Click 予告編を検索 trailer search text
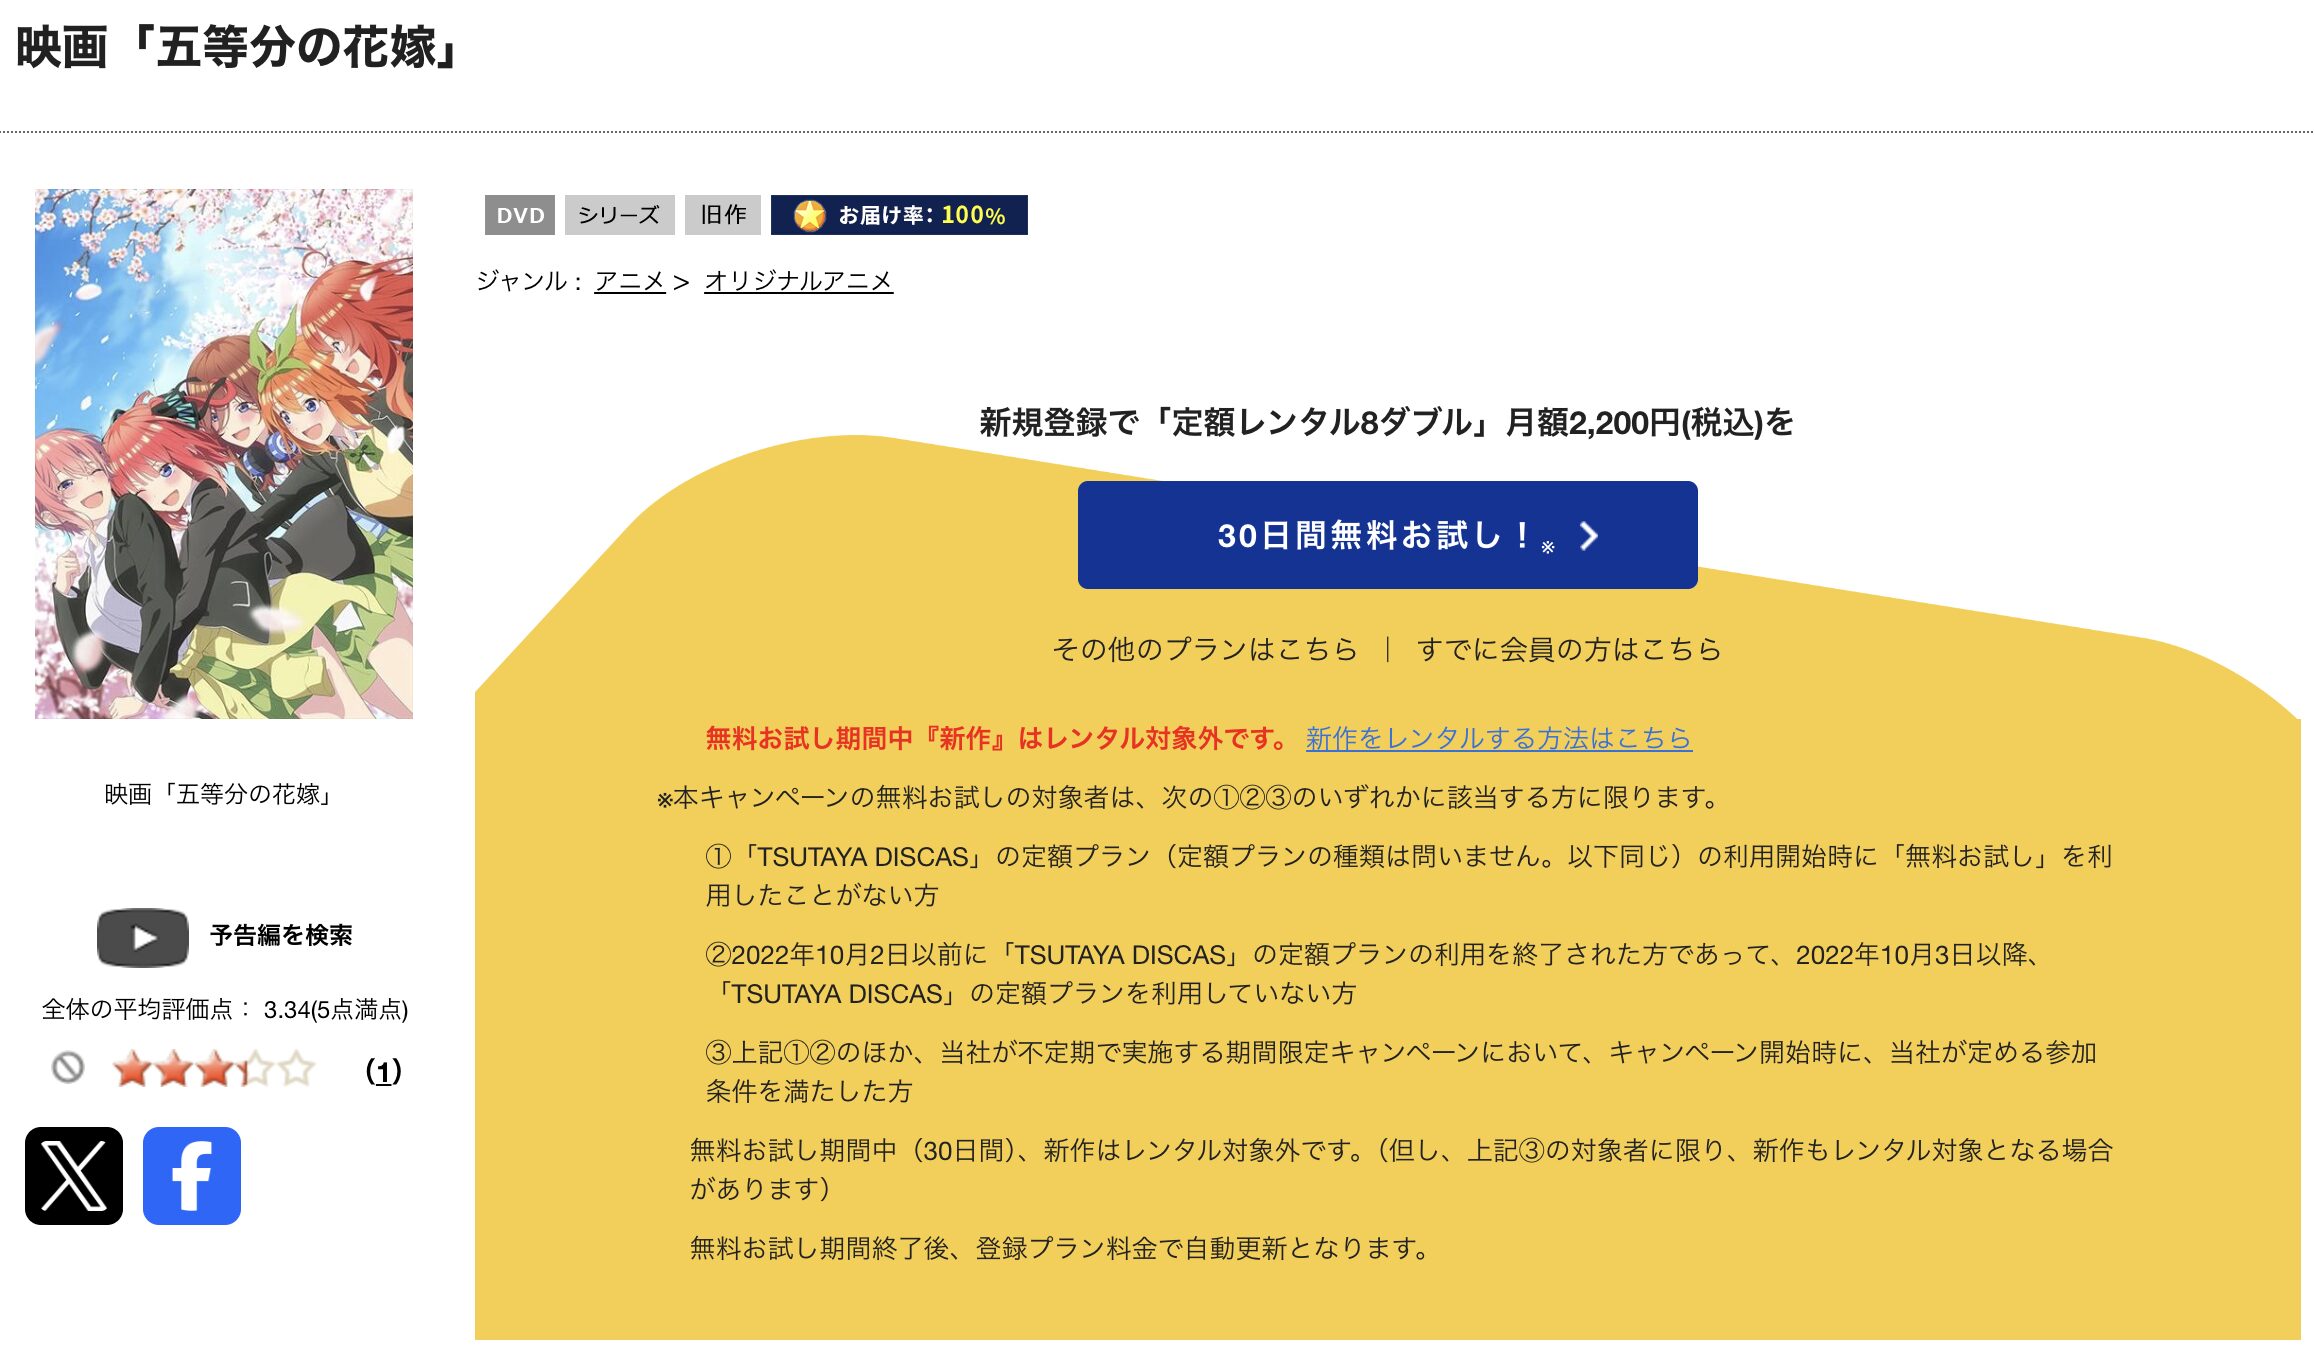Screen dimensions: 2314x1350 pyautogui.click(x=281, y=935)
